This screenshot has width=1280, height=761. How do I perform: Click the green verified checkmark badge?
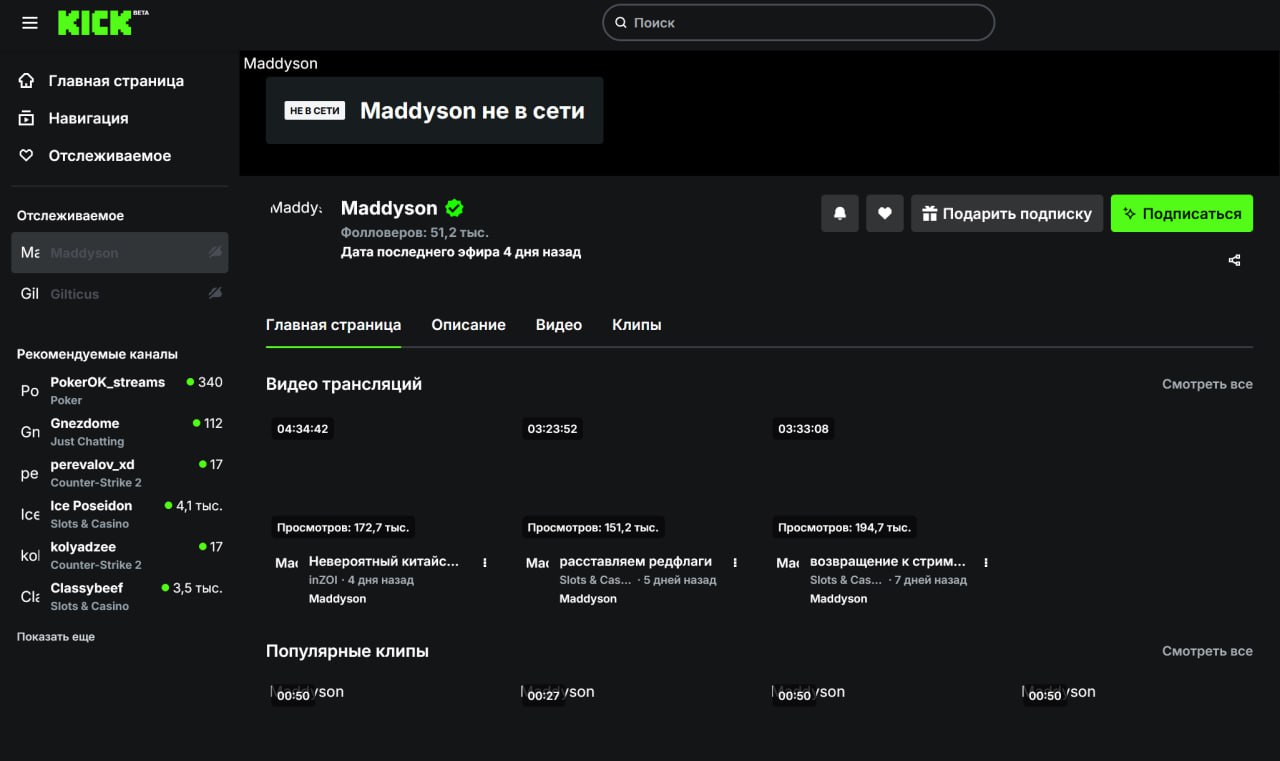tap(454, 208)
